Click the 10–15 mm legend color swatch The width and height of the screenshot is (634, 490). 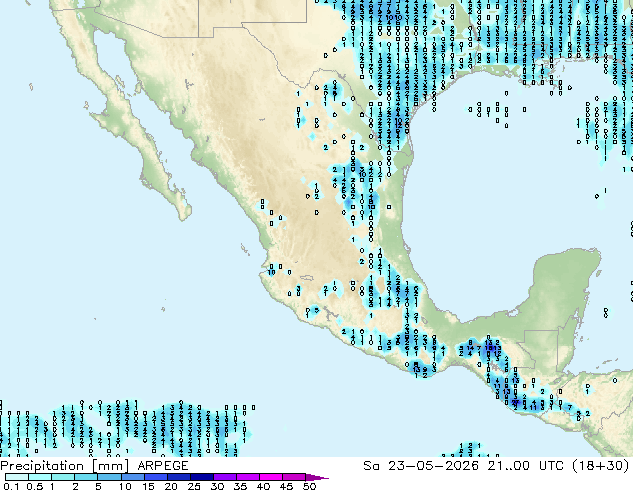(x=132, y=477)
